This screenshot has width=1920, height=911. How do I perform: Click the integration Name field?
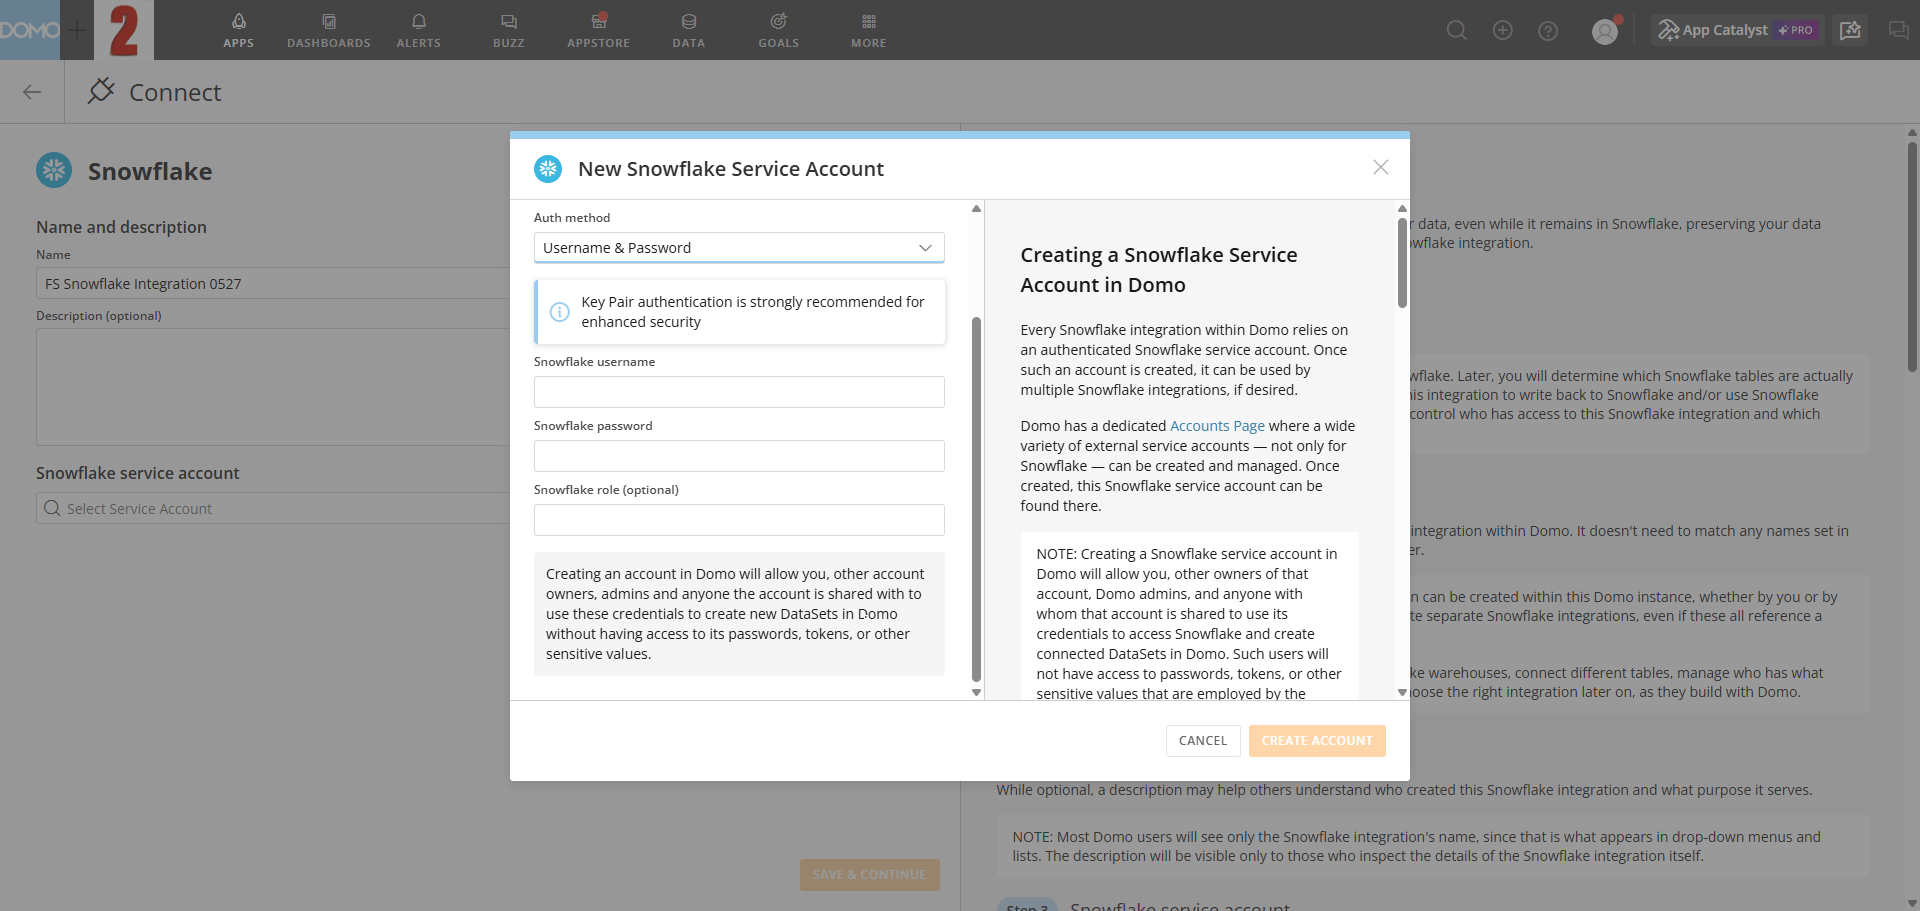click(273, 283)
